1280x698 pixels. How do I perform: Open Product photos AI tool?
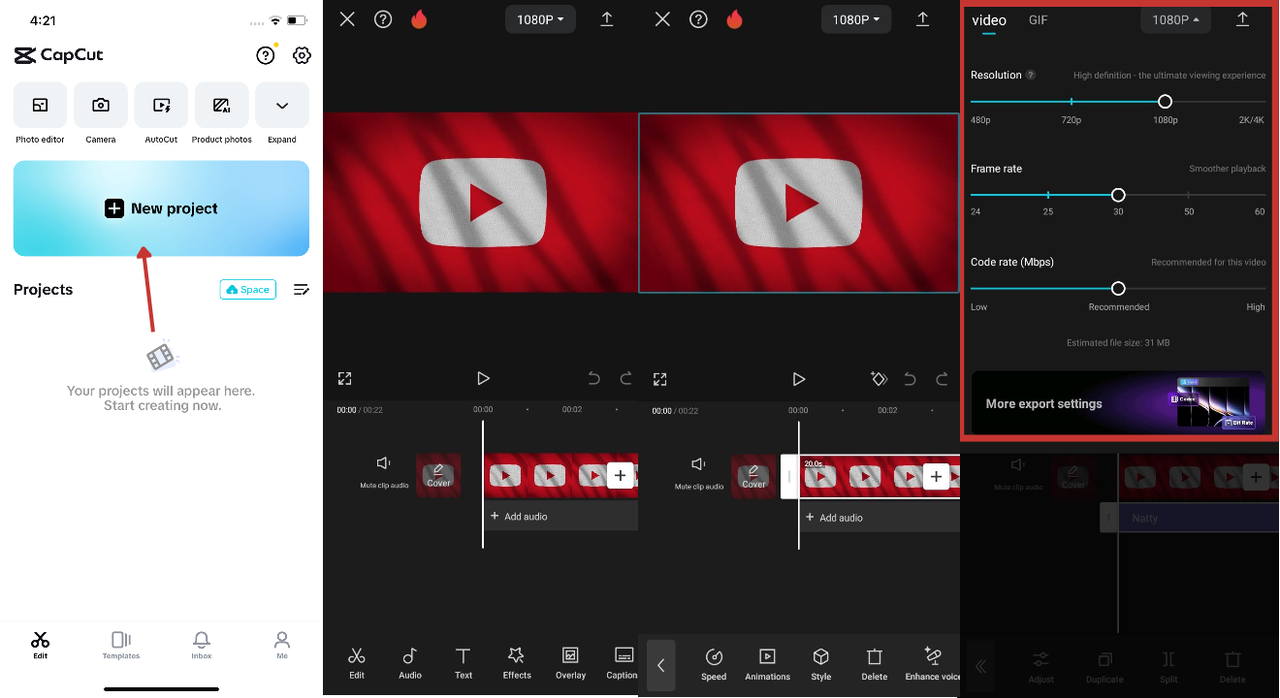coord(222,112)
